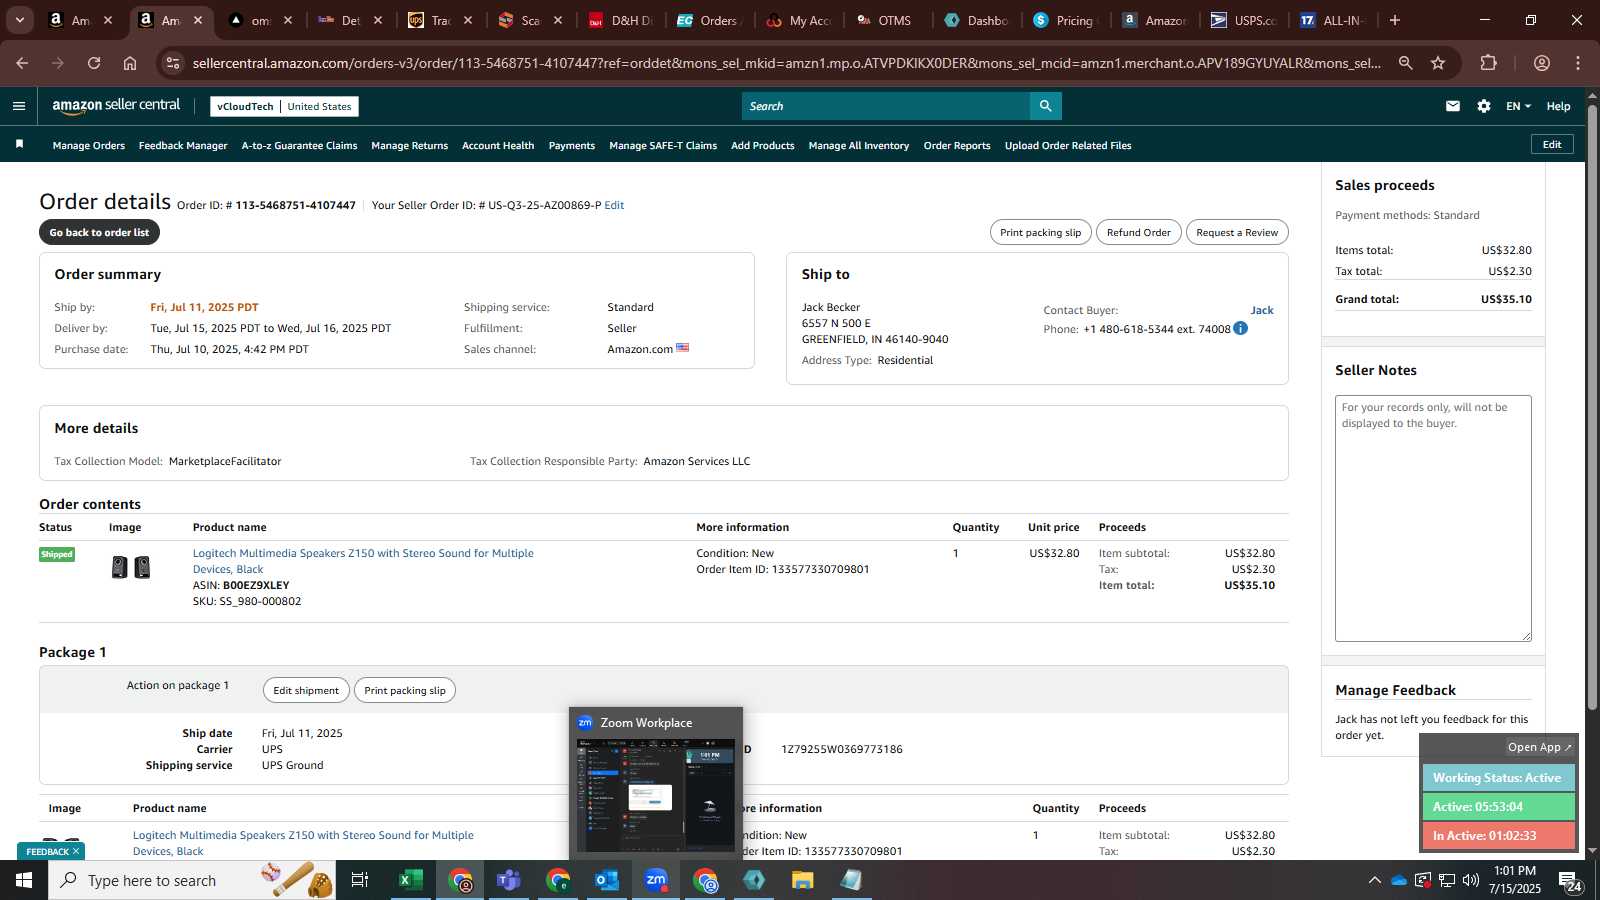The width and height of the screenshot is (1600, 900).
Task: Click into the Seller Notes text area
Action: click(1433, 518)
